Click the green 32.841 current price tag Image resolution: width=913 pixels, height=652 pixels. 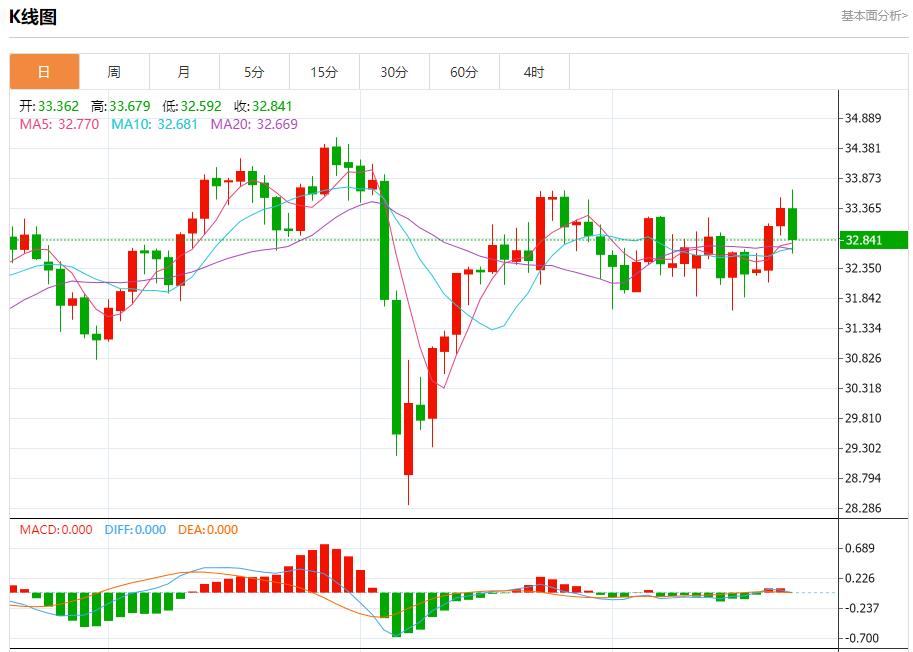(873, 240)
